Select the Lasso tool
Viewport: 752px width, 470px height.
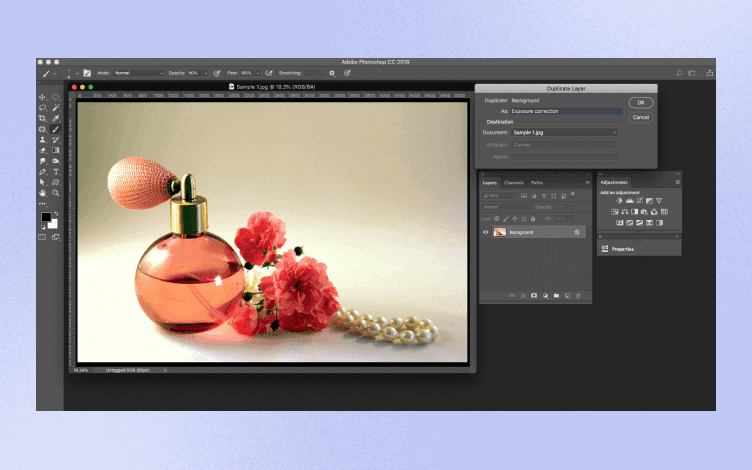[43, 108]
